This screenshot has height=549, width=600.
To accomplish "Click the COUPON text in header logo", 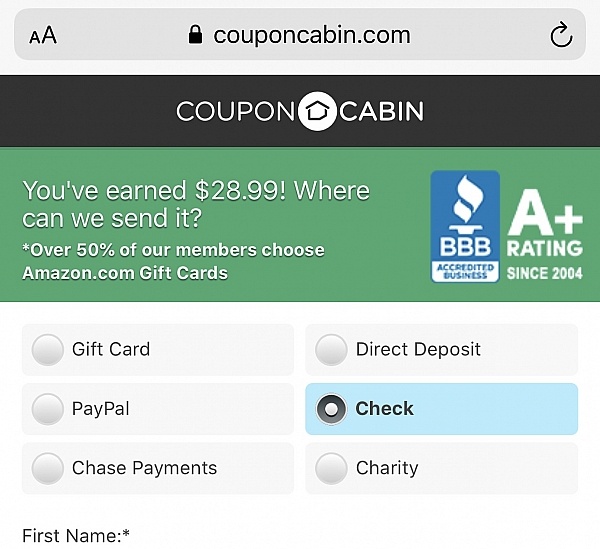I will point(235,111).
